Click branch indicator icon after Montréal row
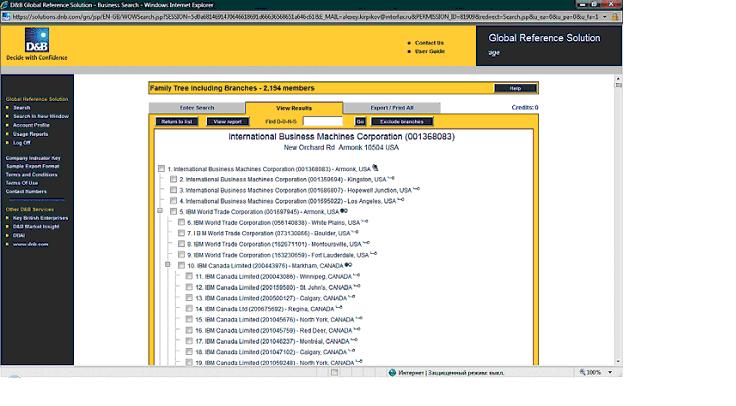 [354, 340]
